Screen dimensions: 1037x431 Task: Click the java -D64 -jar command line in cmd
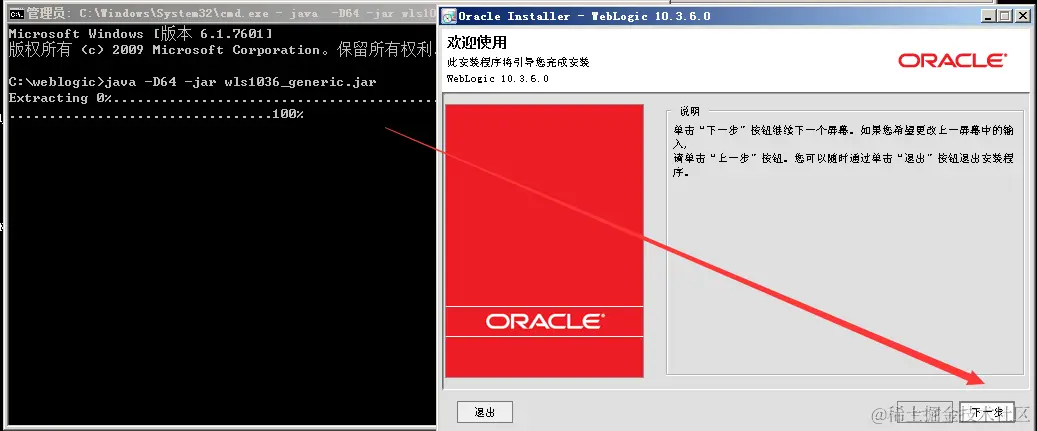(x=192, y=82)
